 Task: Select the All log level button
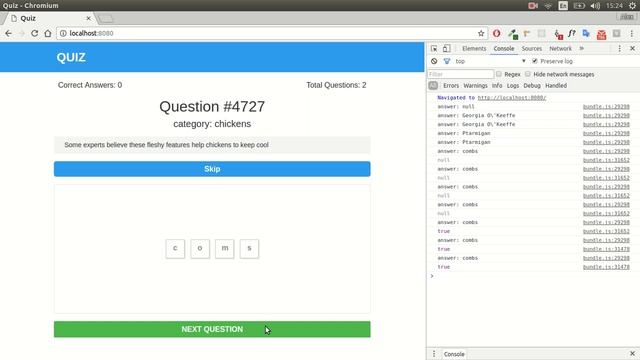(433, 86)
